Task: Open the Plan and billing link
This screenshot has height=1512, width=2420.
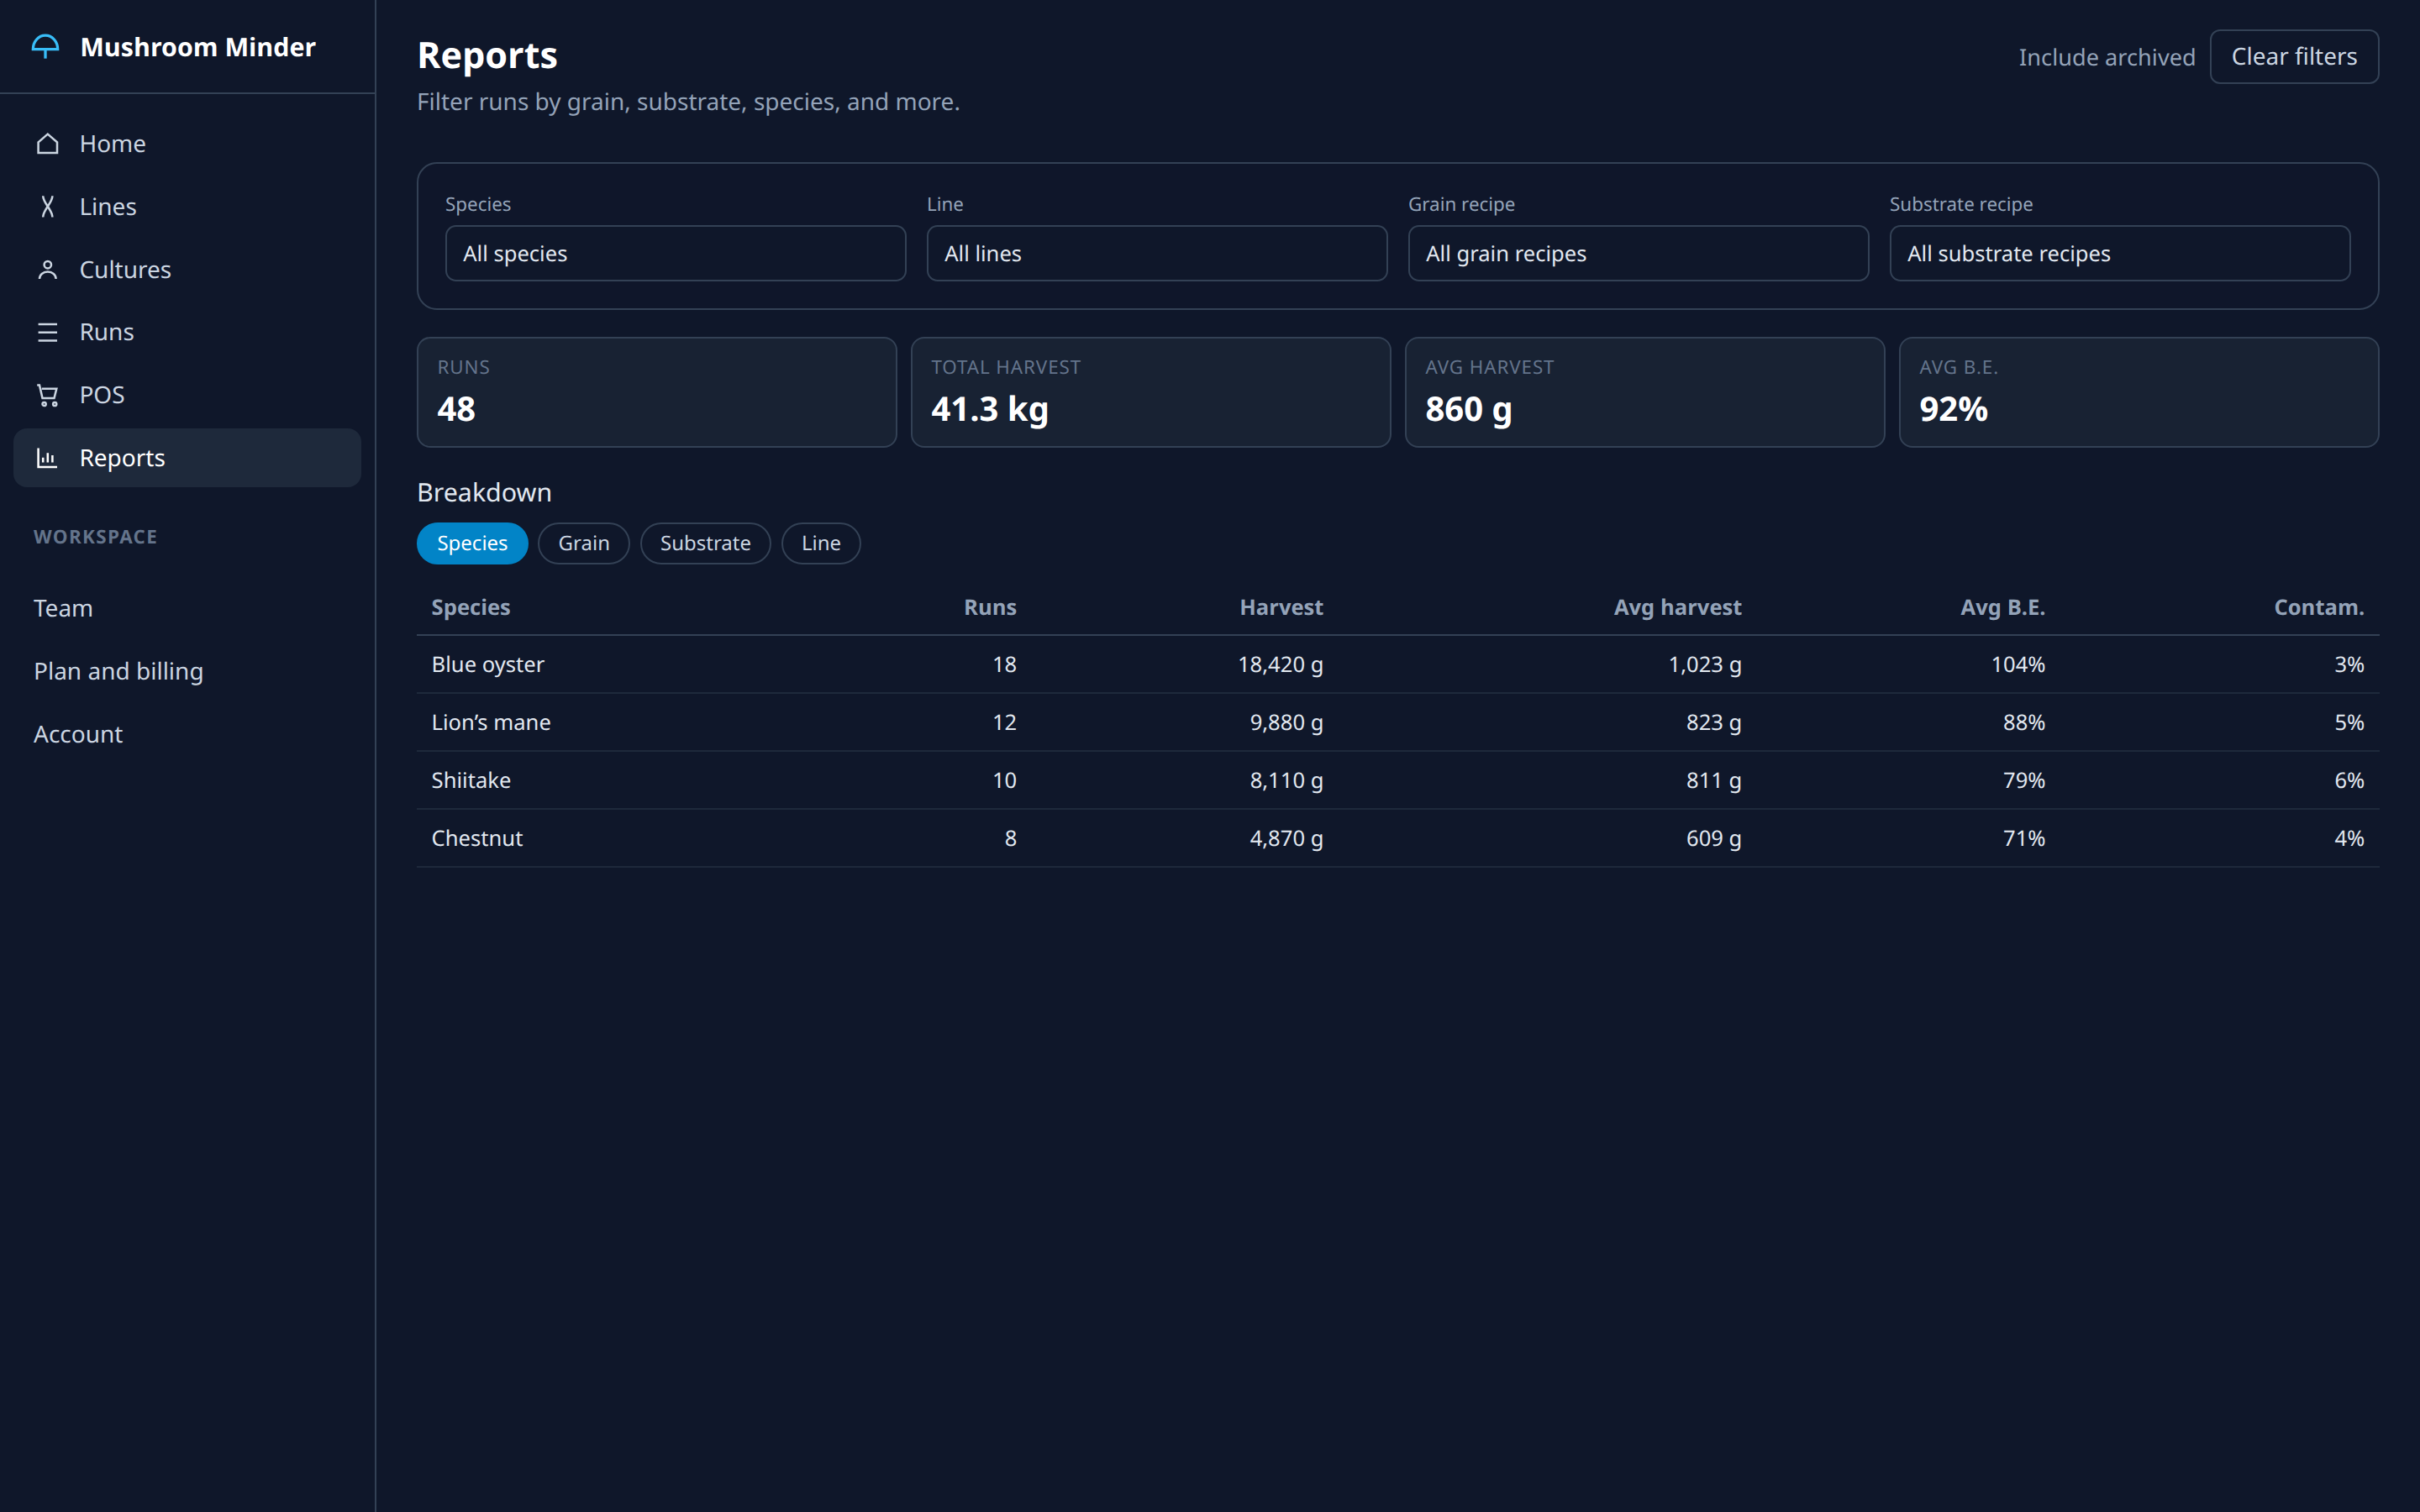Action: [x=118, y=671]
